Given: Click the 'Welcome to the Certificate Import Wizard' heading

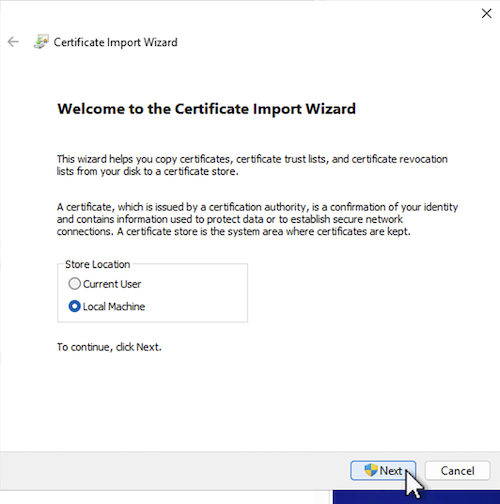Looking at the screenshot, I should click(x=207, y=109).
